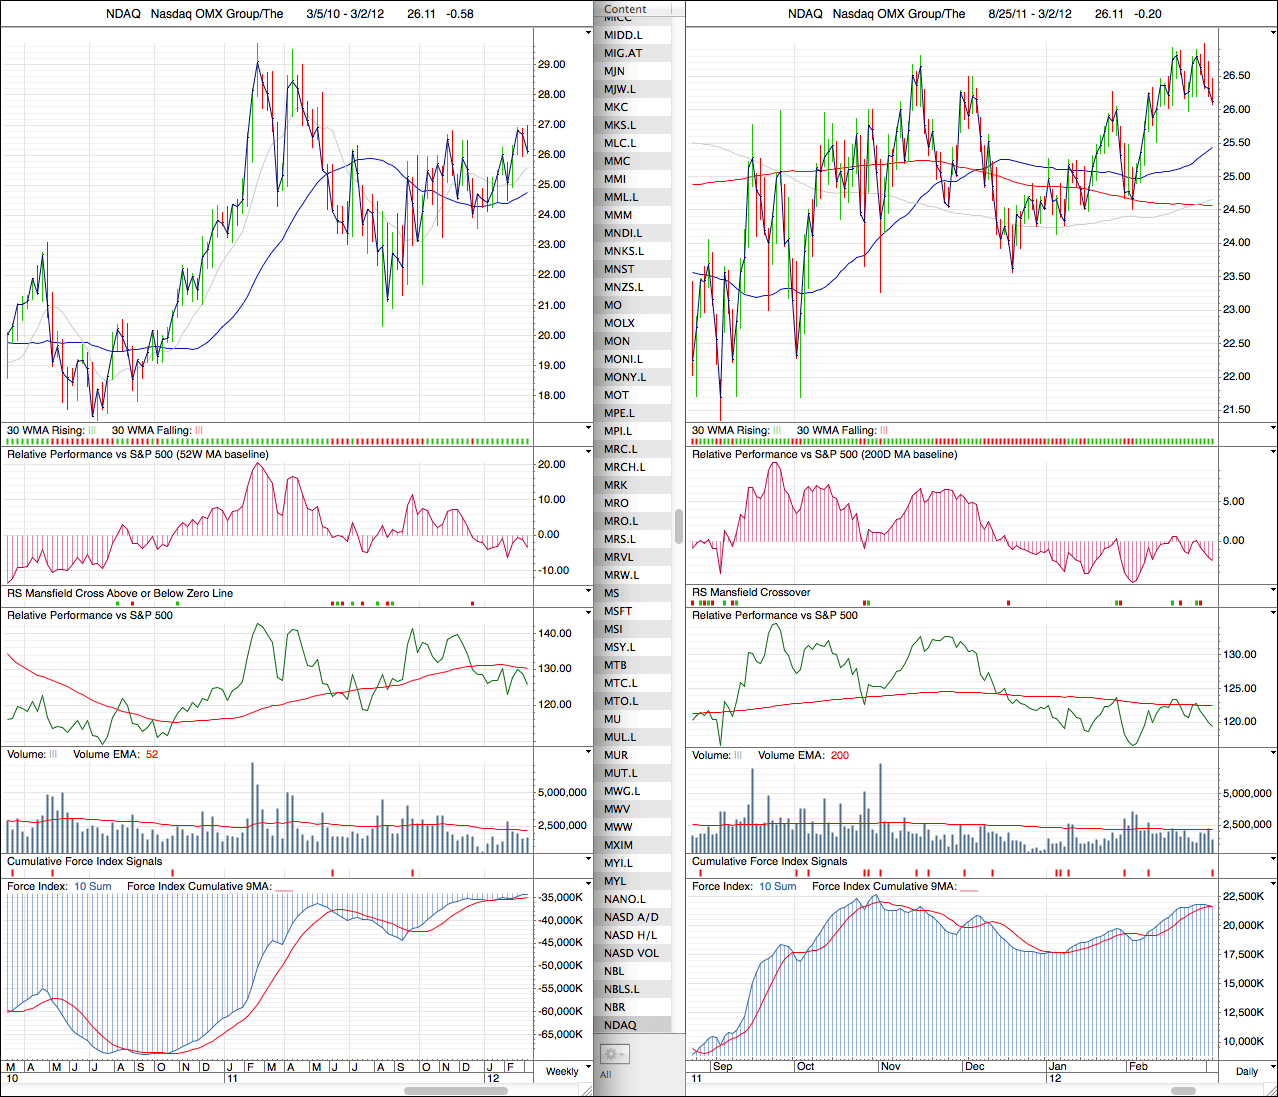1278x1097 pixels.
Task: Click the symbol list vertical scrollbar thumb
Action: (679, 526)
